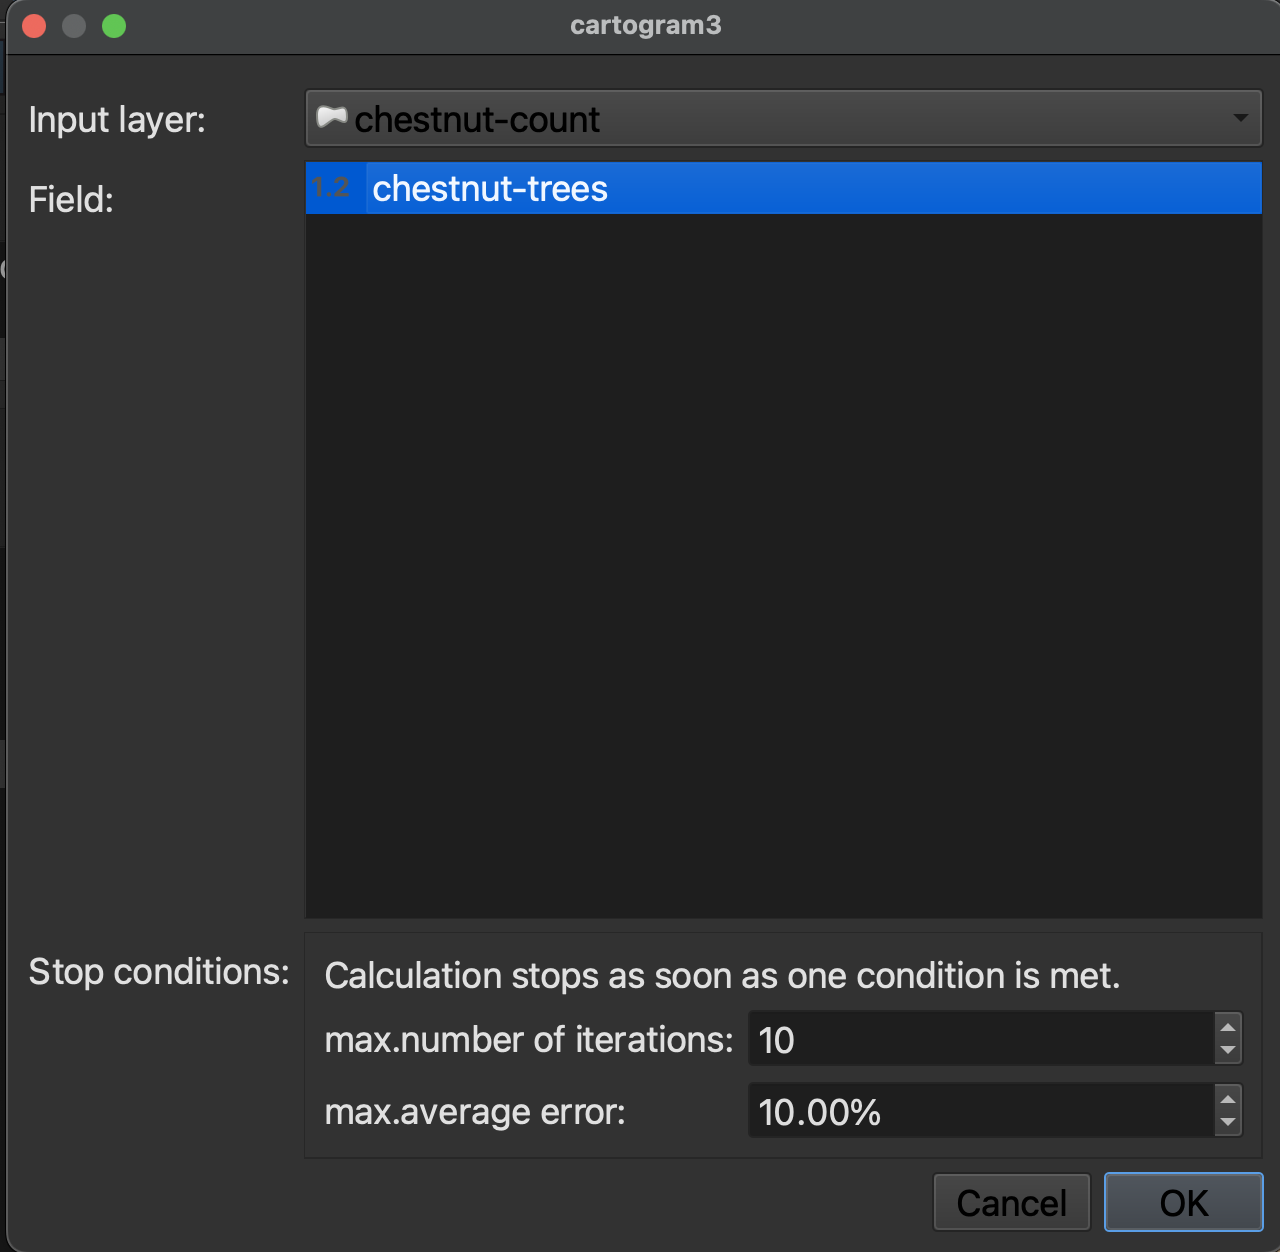Screen dimensions: 1280x1252
Task: Open the chestnut-count layer combo box
Action: (780, 119)
